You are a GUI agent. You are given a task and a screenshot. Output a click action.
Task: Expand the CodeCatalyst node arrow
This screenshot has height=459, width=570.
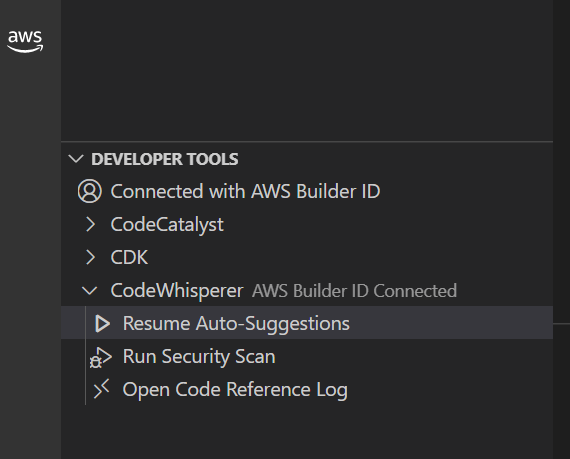[90, 224]
